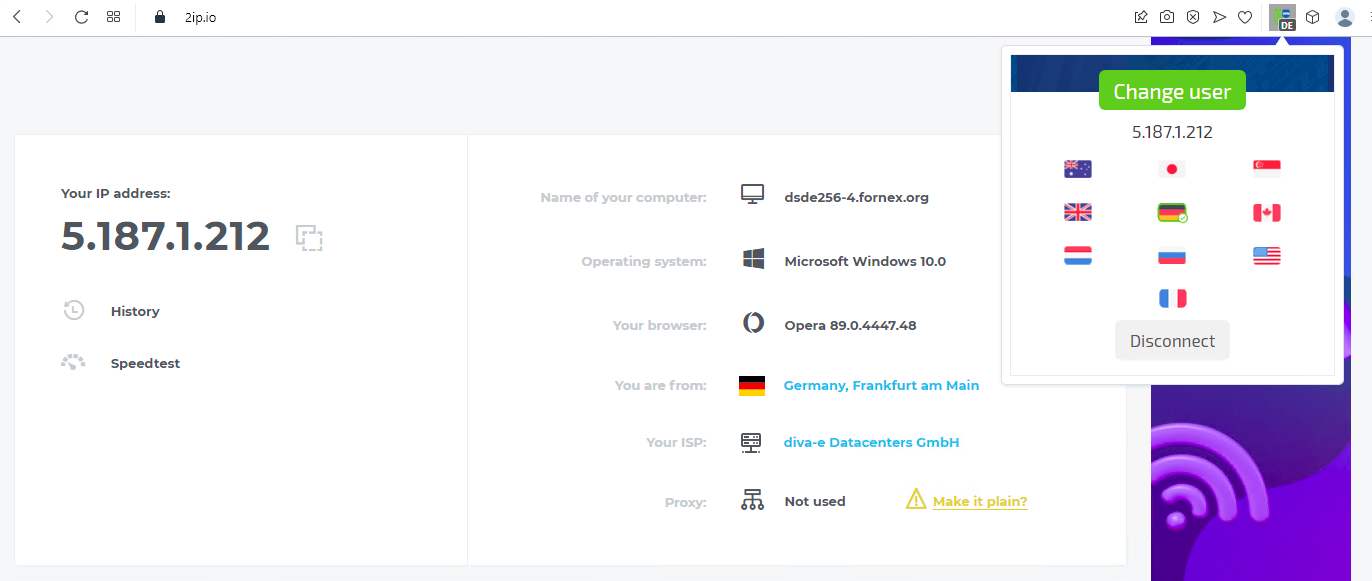This screenshot has height=581, width=1372.
Task: Select the Japan flag server
Action: [x=1172, y=169]
